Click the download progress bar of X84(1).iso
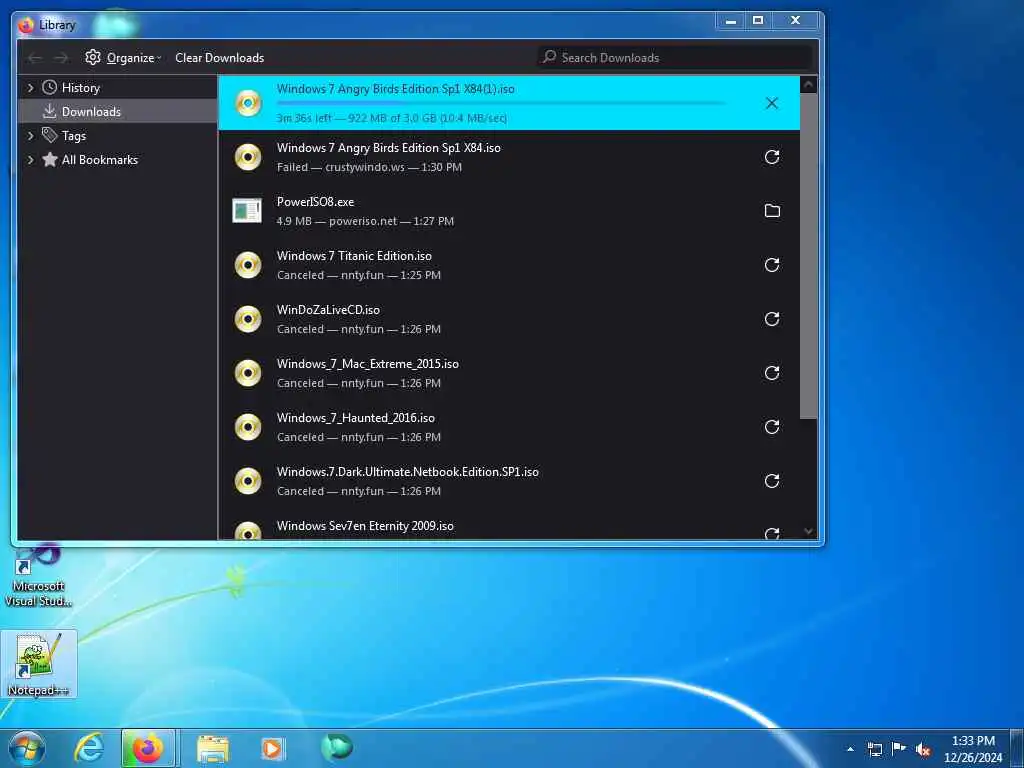Viewport: 1024px width, 768px height. click(500, 103)
